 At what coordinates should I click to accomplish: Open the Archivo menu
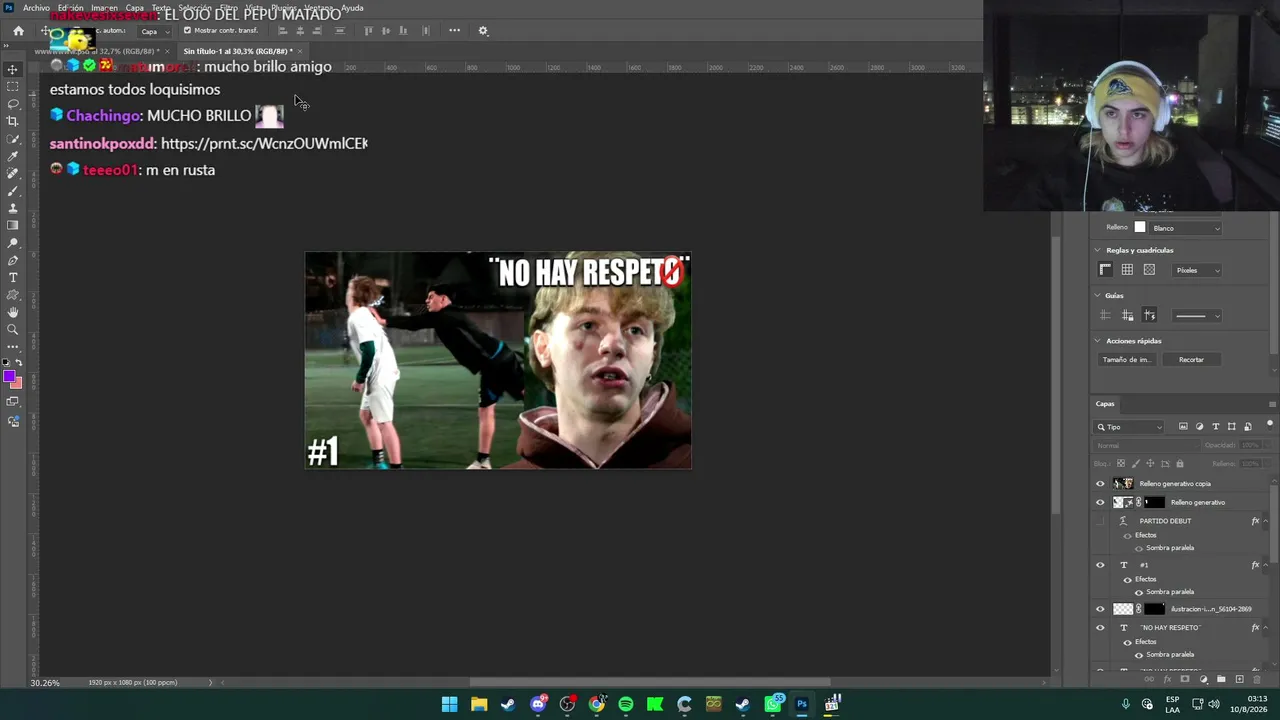tap(36, 8)
